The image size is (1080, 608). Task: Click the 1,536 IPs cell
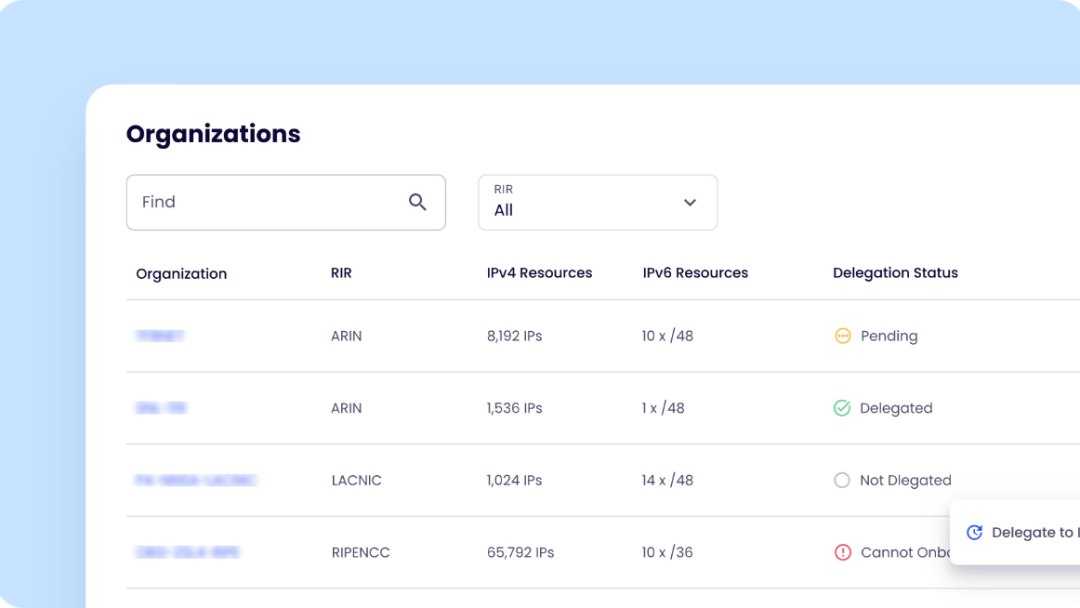(515, 408)
